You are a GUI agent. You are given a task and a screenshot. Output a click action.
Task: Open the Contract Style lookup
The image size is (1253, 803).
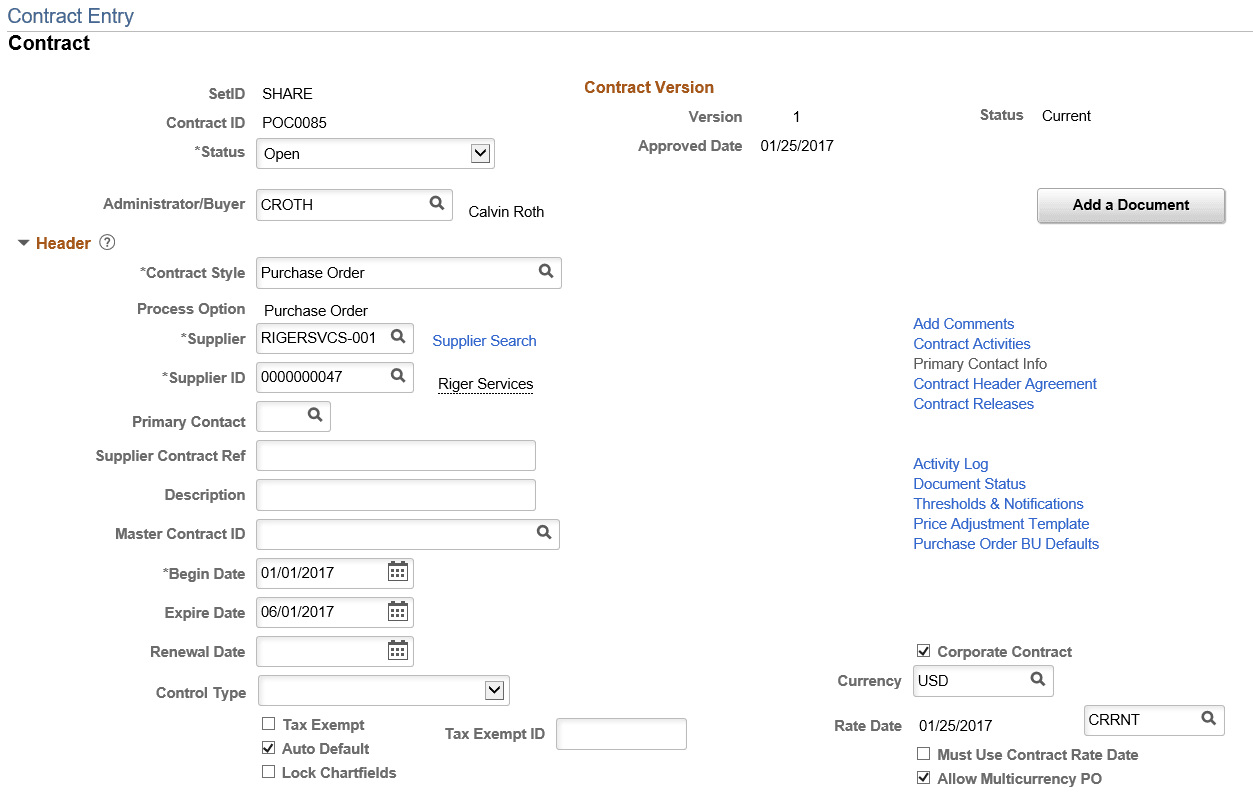click(546, 272)
